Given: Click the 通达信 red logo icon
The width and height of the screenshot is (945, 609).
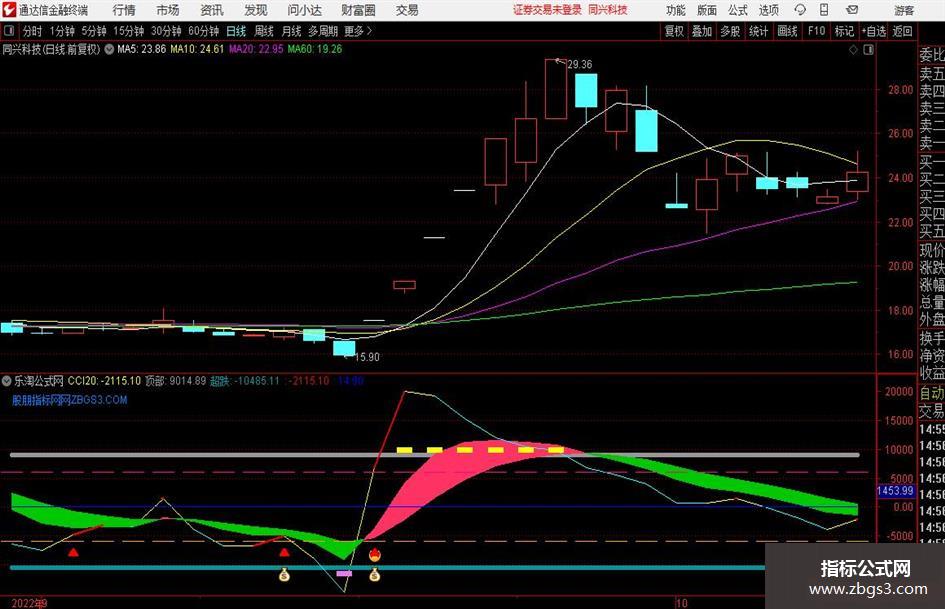Looking at the screenshot, I should coord(9,10).
